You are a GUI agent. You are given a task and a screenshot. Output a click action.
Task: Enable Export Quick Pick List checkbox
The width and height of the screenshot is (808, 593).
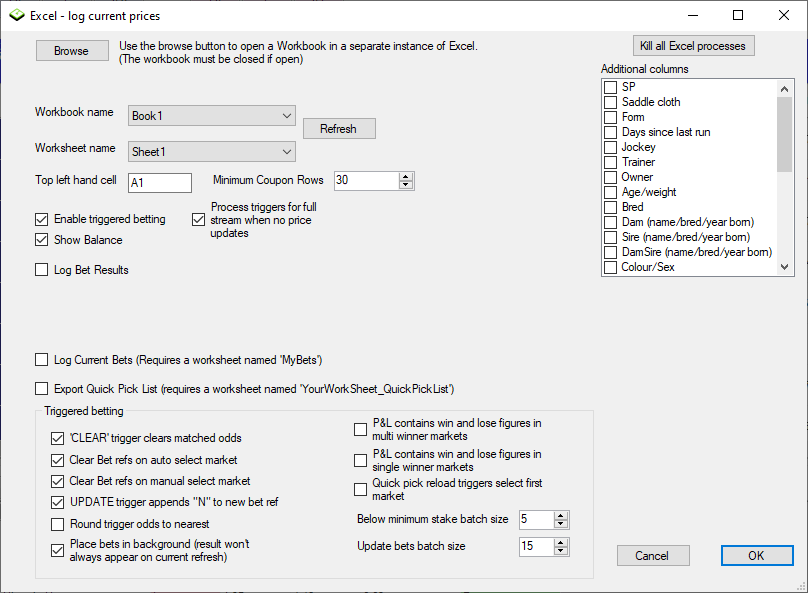tap(42, 389)
